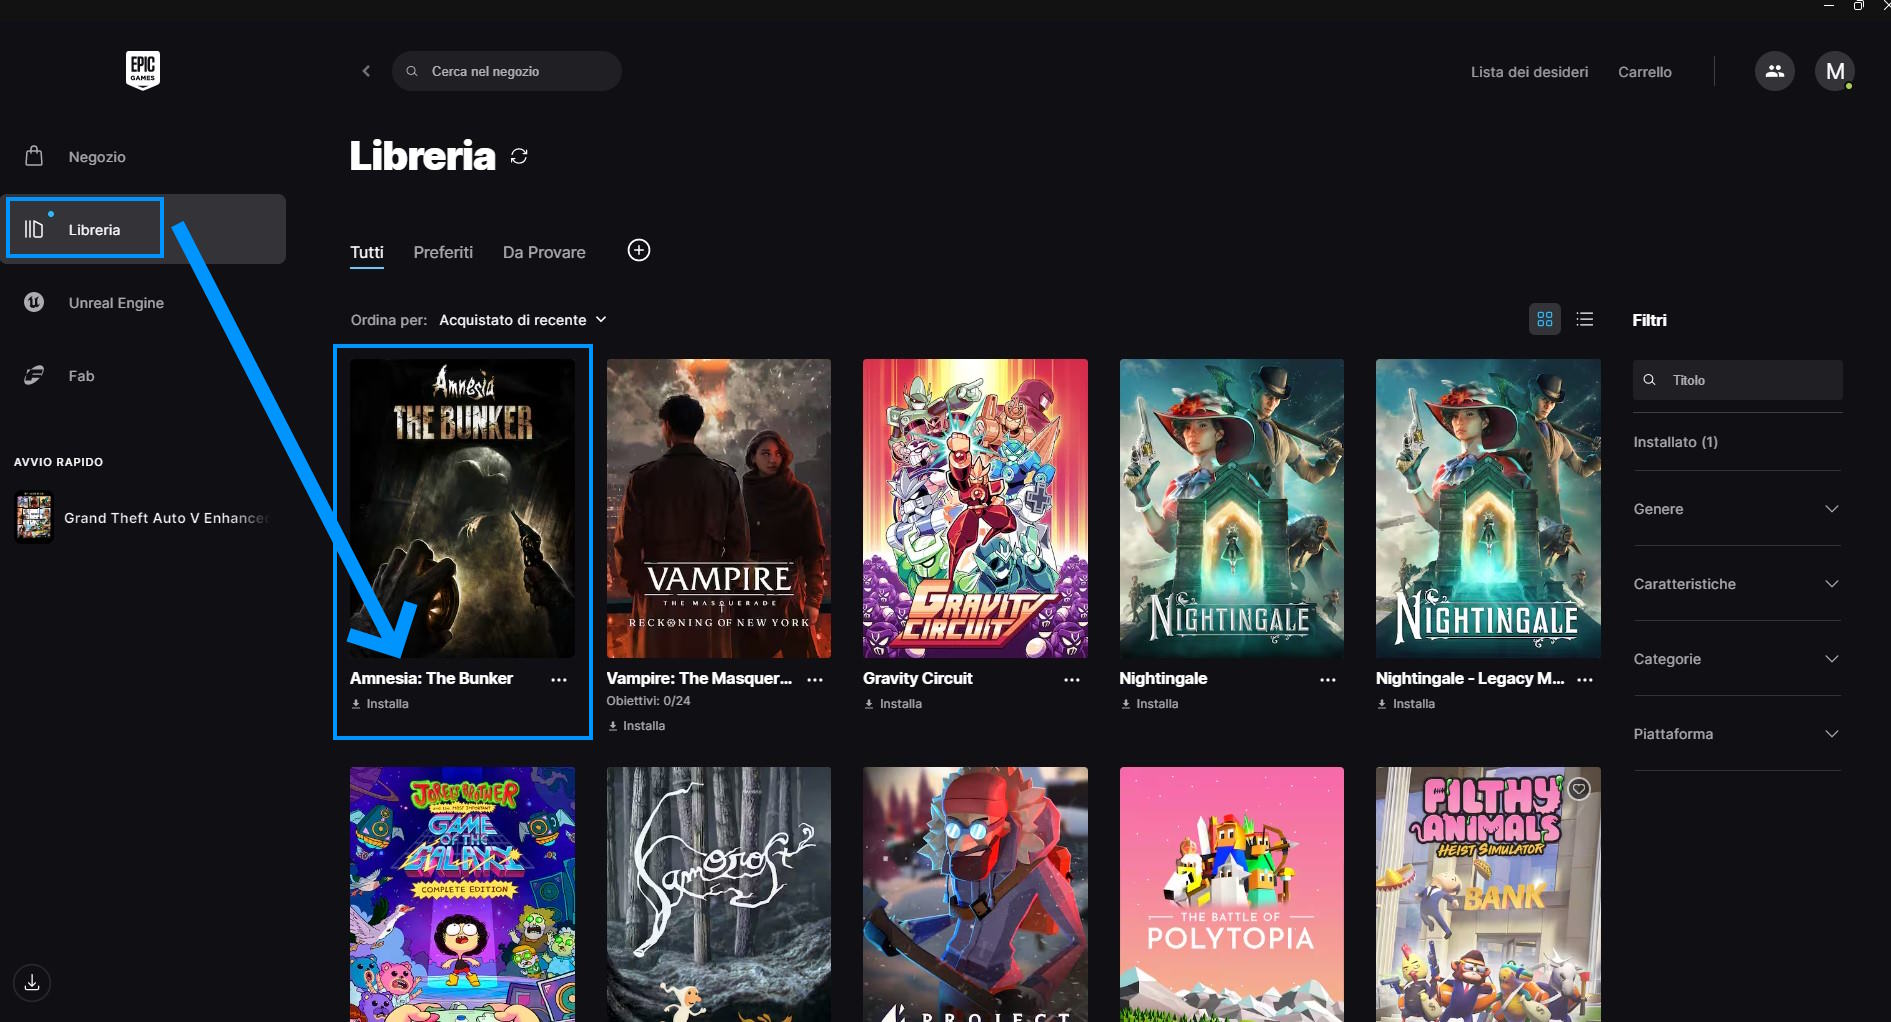Open the Vampire: The Masquerade game thumbnail
Screen dimensions: 1891x1022
pyautogui.click(x=718, y=508)
